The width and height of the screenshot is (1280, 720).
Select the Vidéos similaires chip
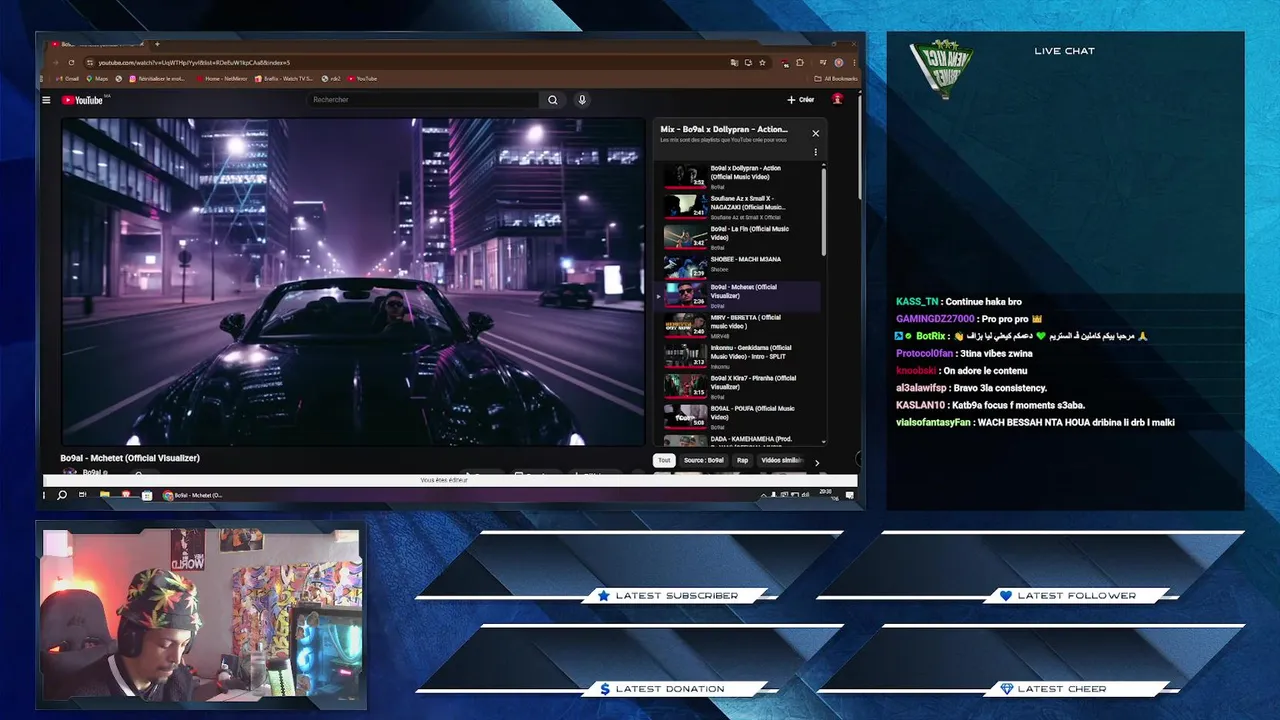click(781, 461)
